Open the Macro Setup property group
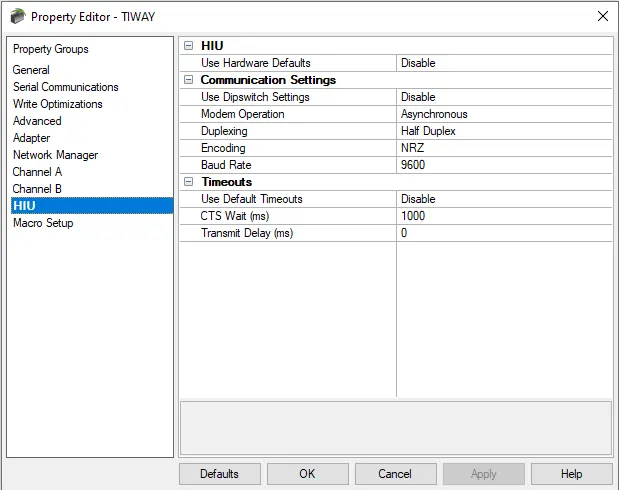Screen dimensions: 619x490 (x=43, y=223)
